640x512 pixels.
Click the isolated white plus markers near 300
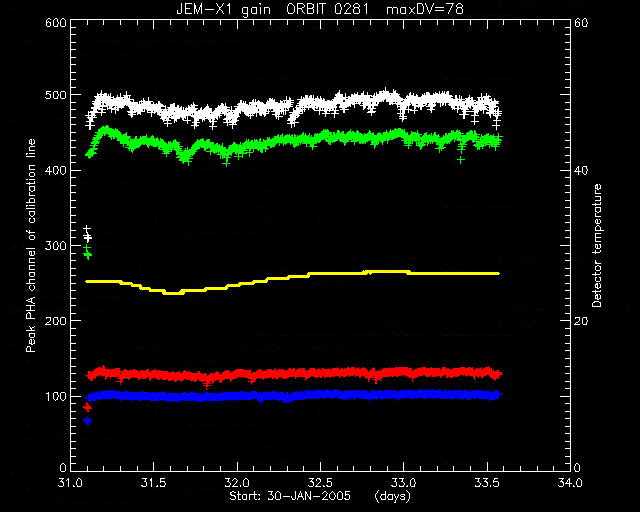pos(87,234)
